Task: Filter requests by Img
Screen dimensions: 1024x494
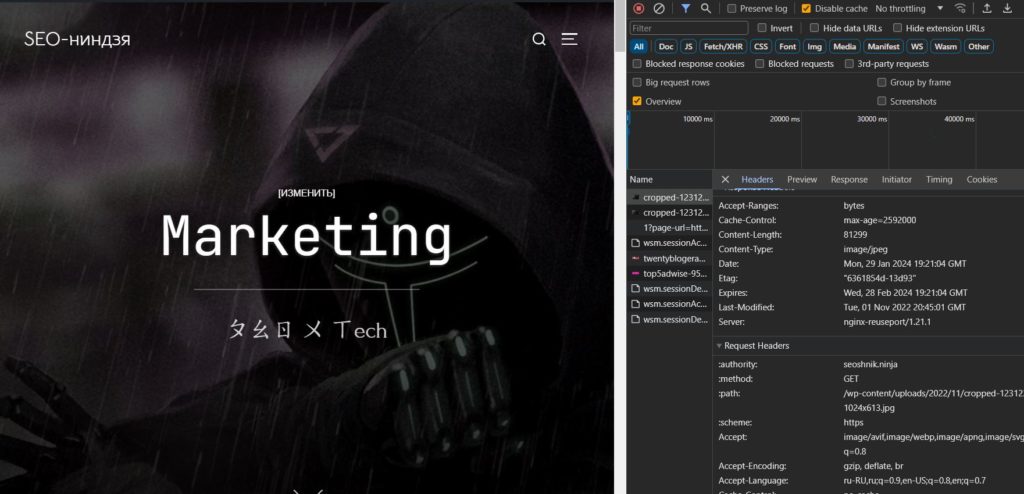Action: [814, 46]
